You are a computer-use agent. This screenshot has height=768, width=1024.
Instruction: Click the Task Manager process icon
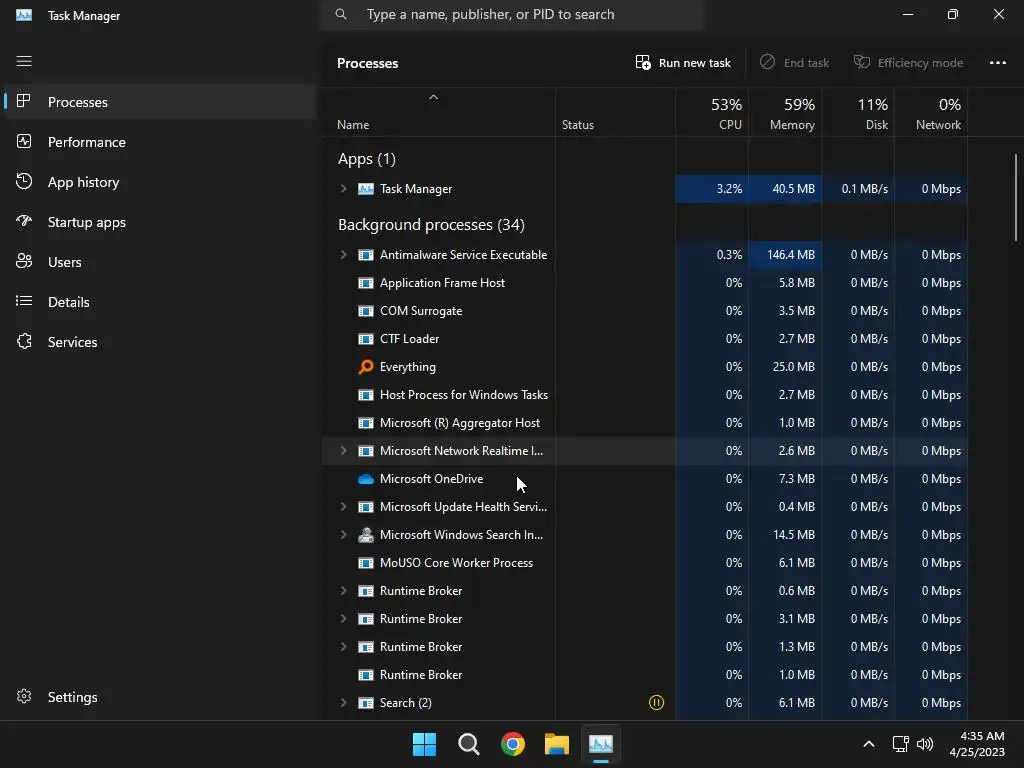tap(366, 189)
